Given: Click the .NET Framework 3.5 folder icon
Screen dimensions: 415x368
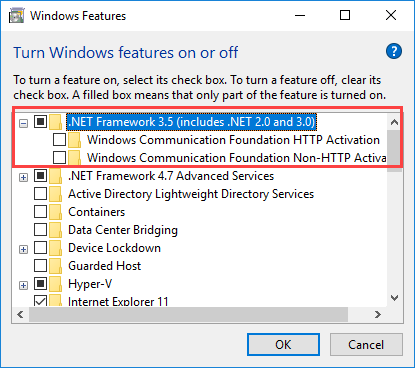Looking at the screenshot, I should [55, 122].
